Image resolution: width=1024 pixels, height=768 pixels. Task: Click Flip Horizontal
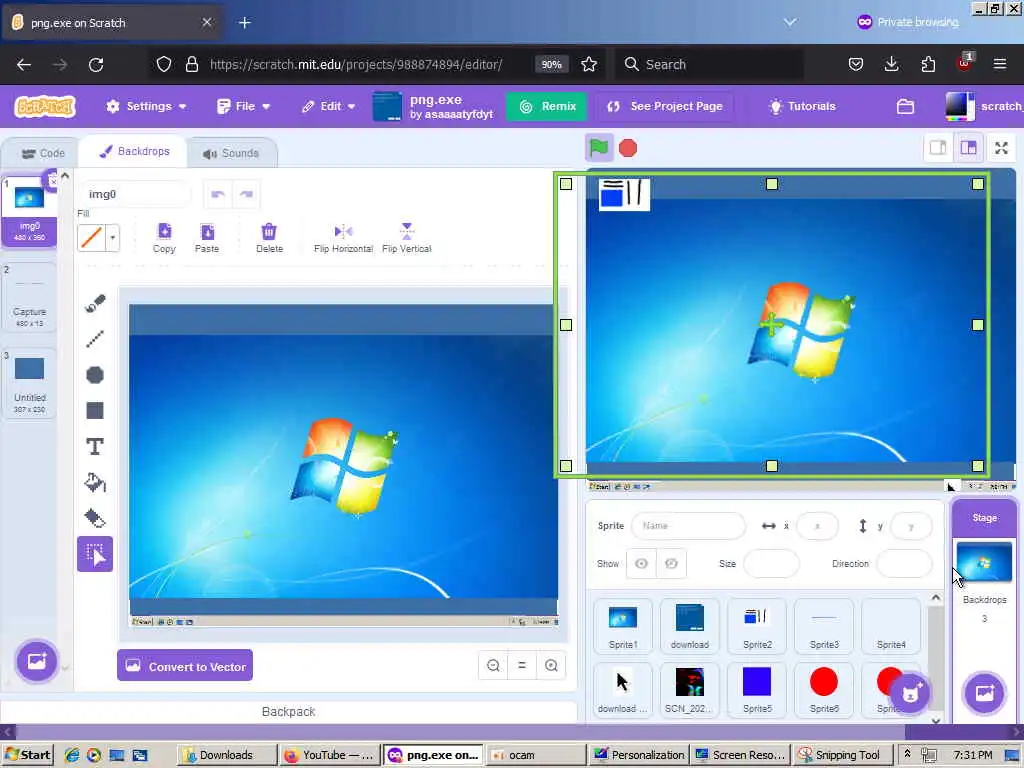pyautogui.click(x=343, y=238)
